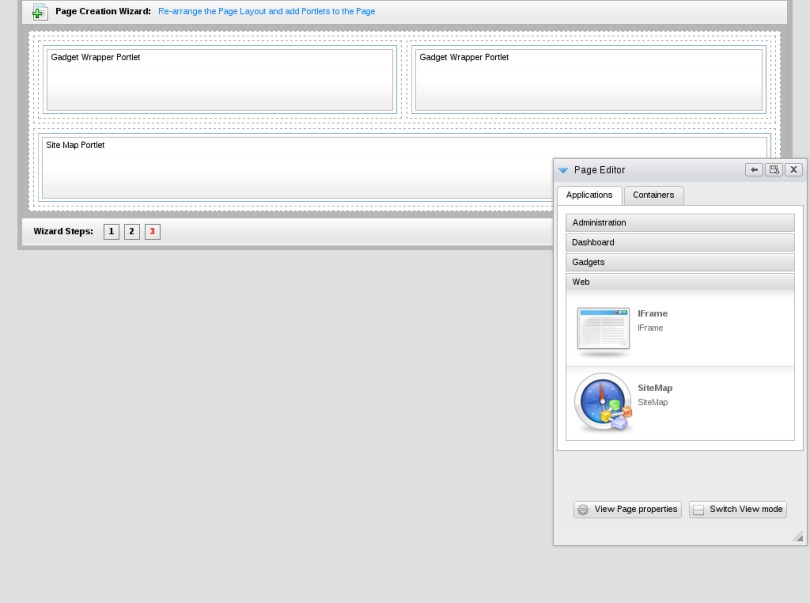Select the left Gadget Wrapper Portlet
This screenshot has height=603, width=810.
coord(219,79)
